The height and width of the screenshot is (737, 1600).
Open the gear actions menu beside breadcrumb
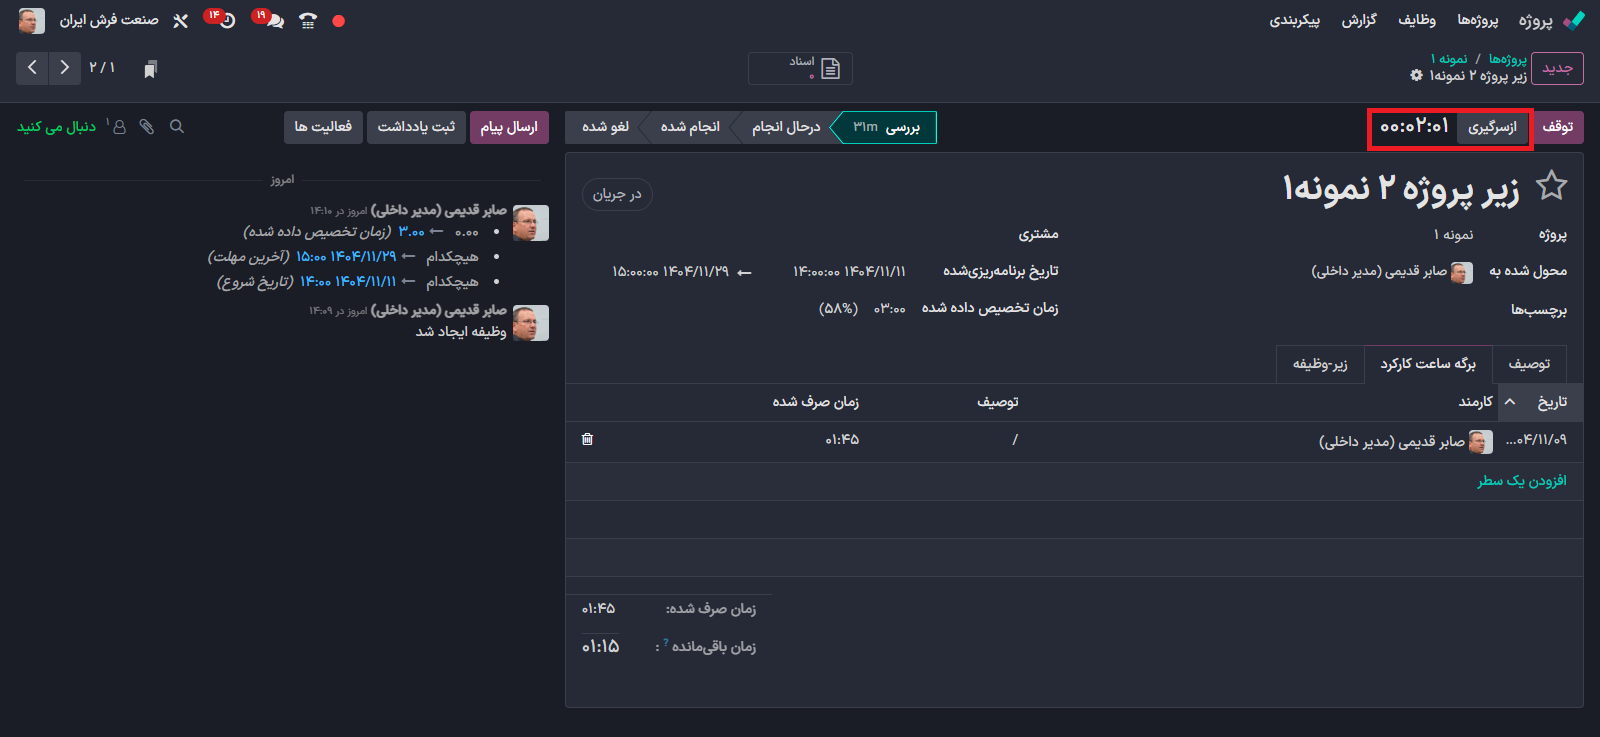(x=1416, y=76)
